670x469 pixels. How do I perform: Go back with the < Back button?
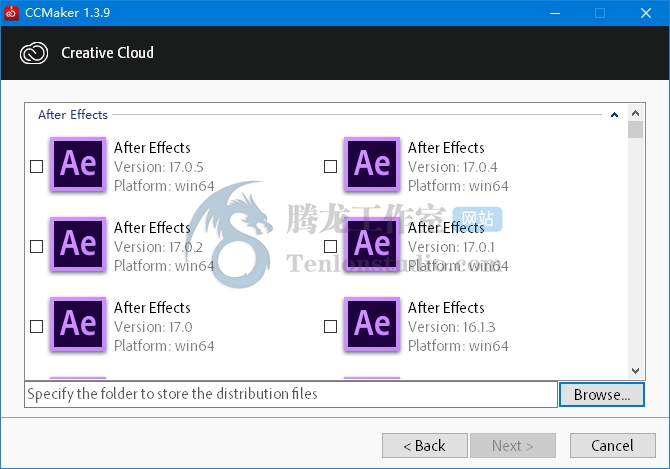coord(425,446)
